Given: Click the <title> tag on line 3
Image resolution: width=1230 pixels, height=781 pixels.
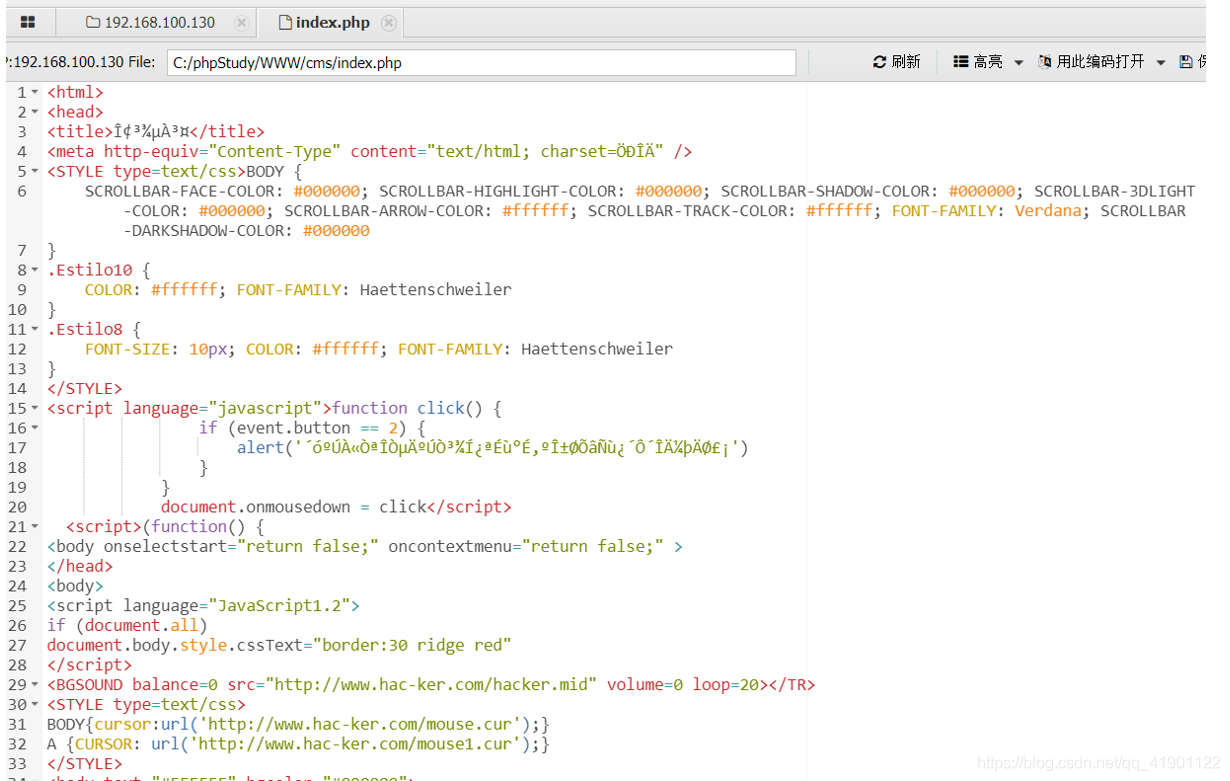Looking at the screenshot, I should click(x=80, y=132).
